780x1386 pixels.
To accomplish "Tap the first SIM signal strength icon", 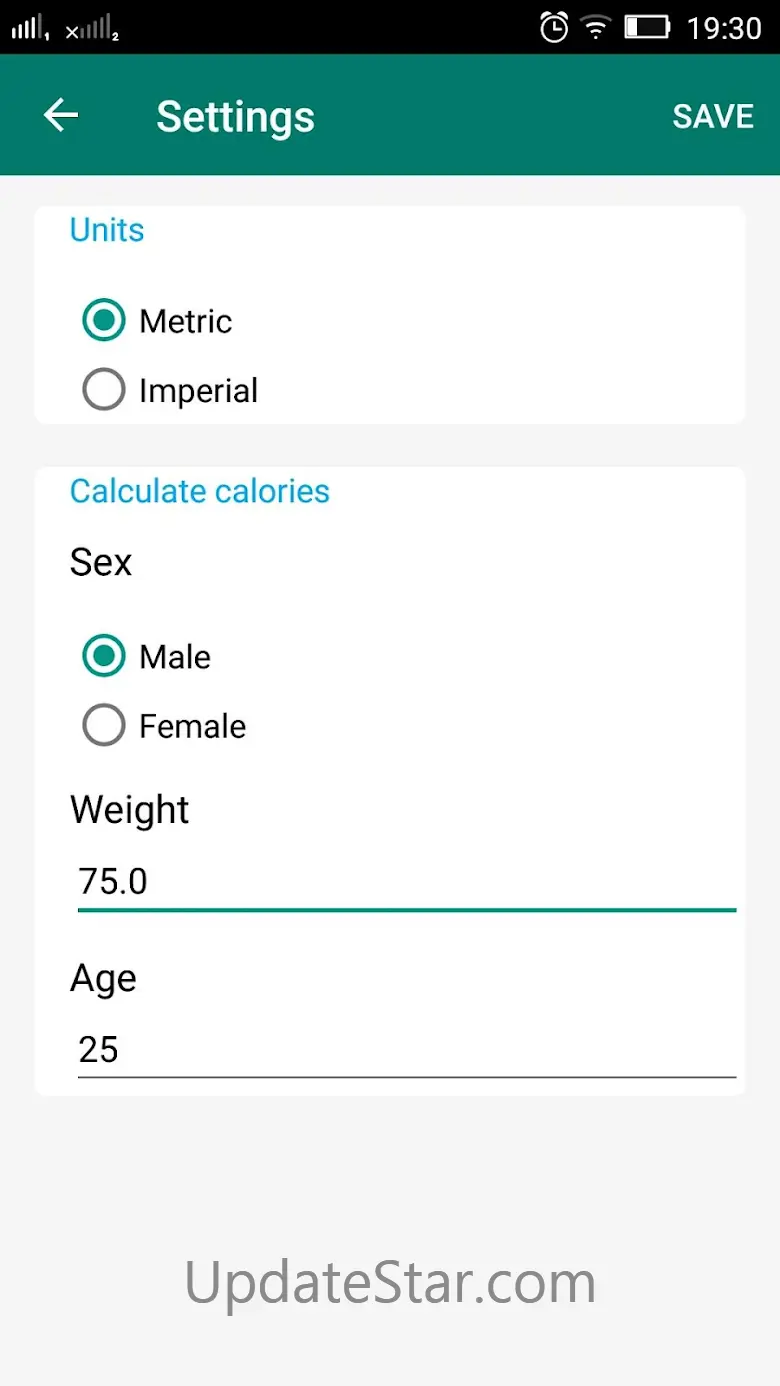I will tap(30, 28).
